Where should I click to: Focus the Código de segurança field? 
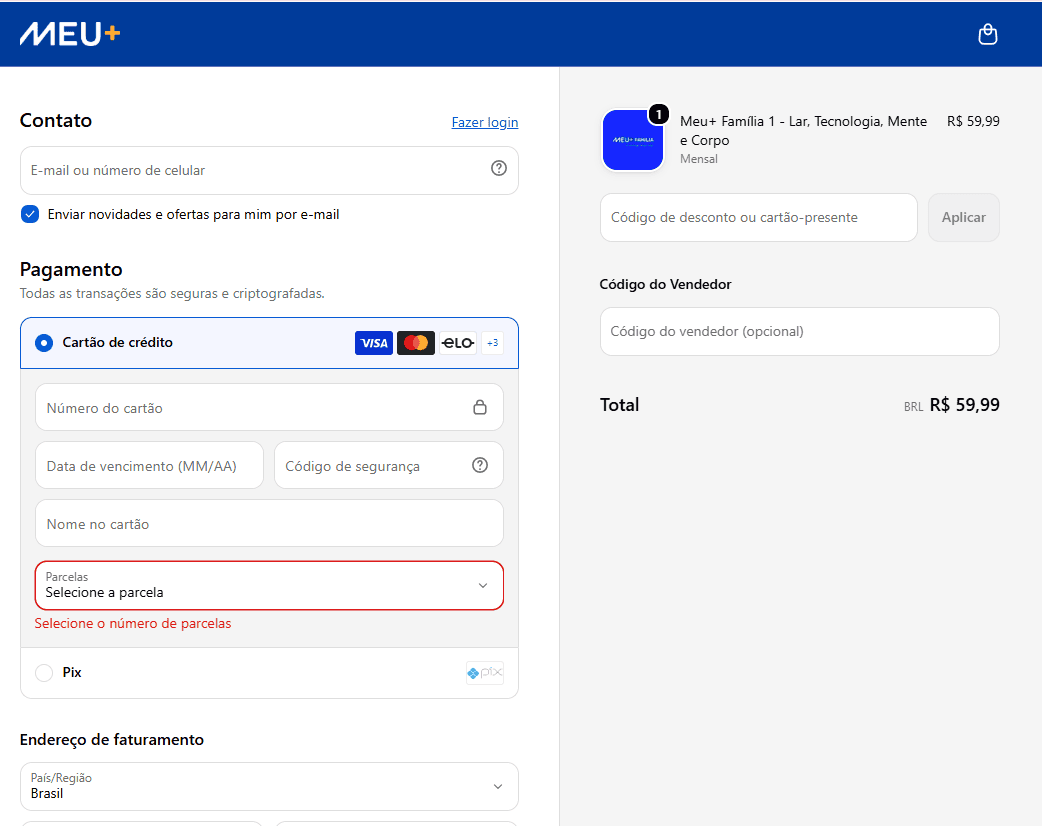389,465
